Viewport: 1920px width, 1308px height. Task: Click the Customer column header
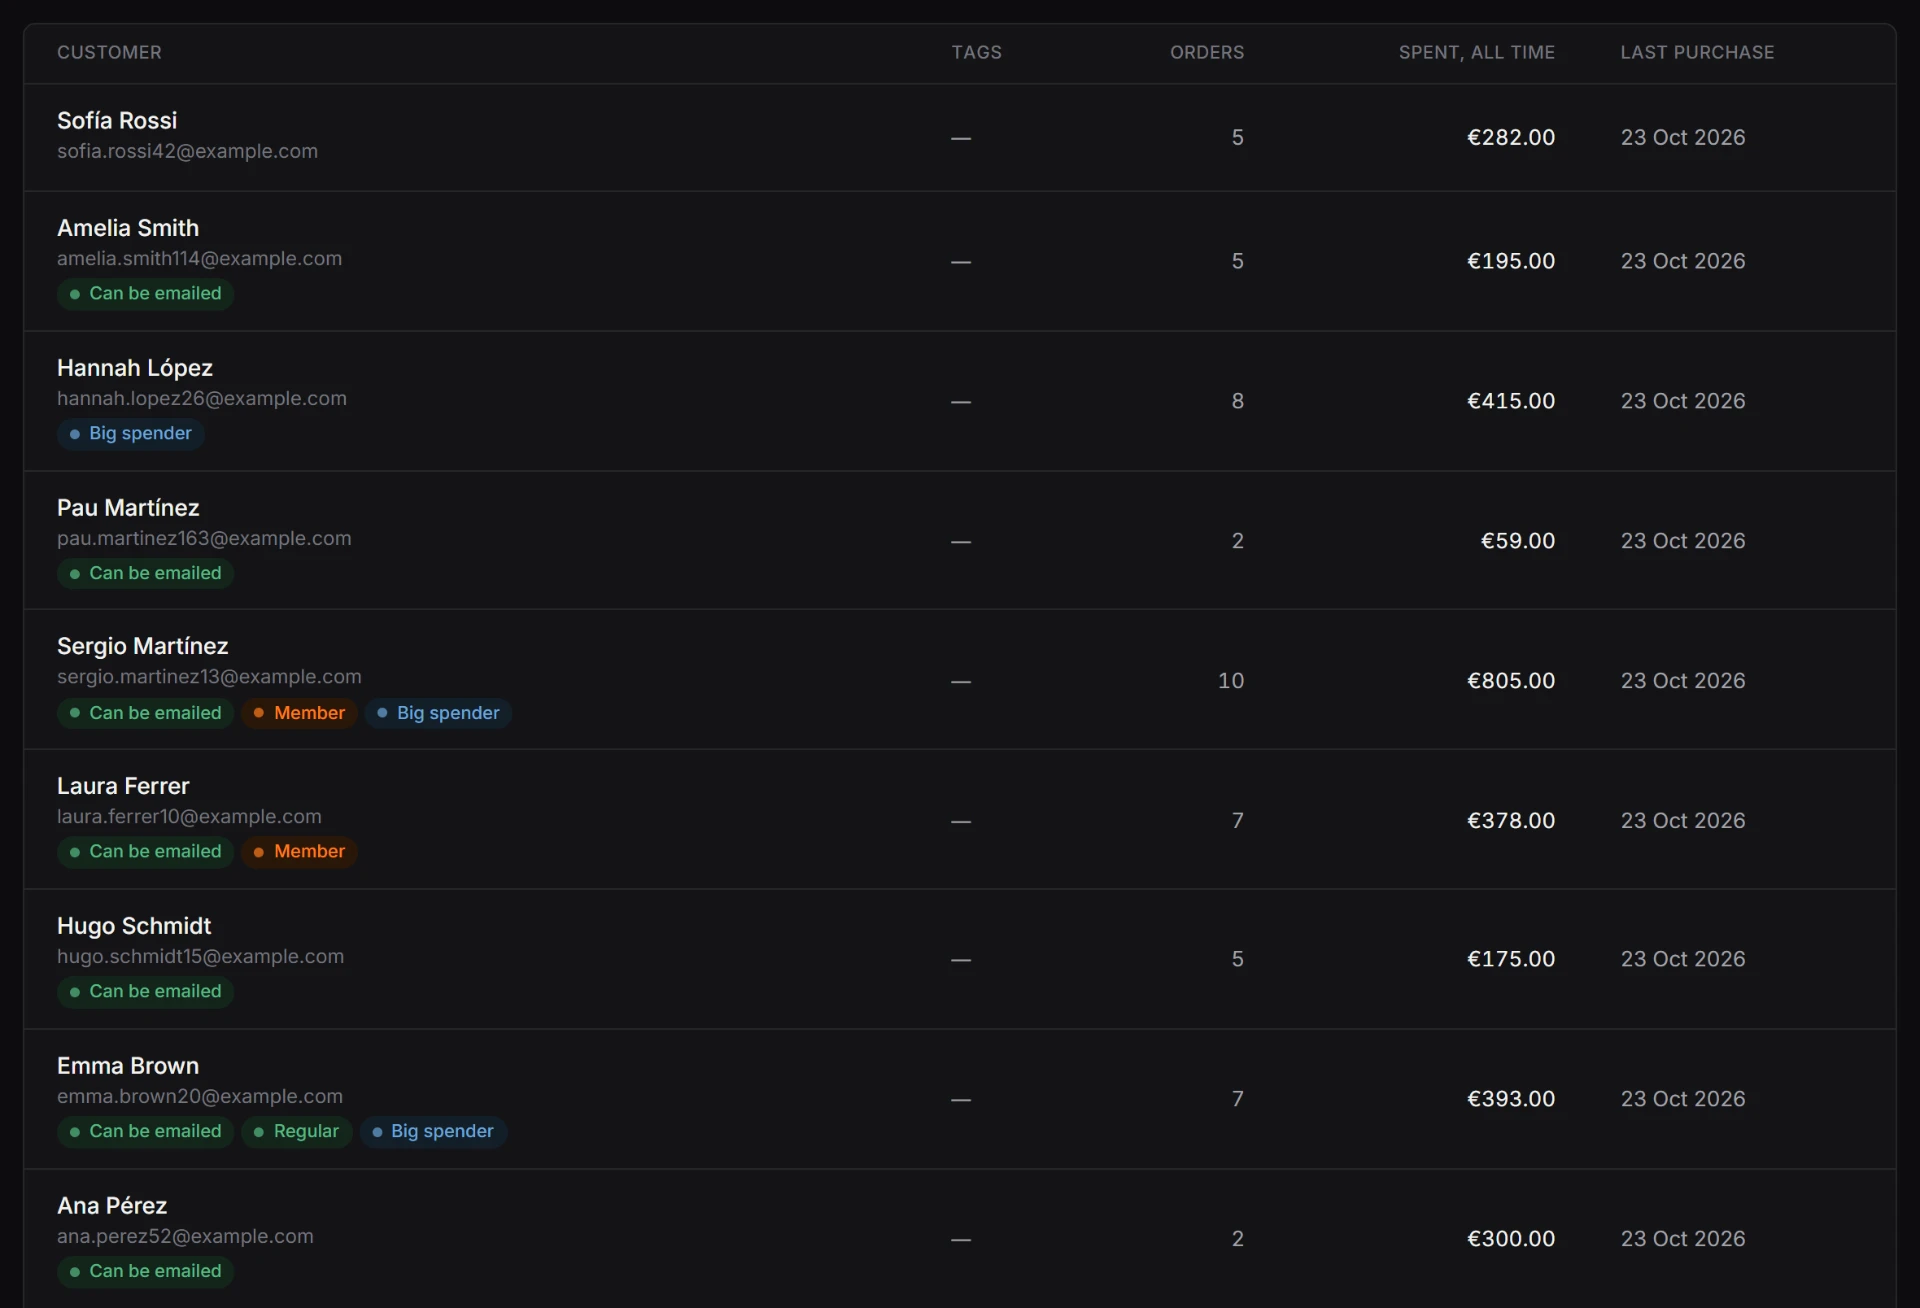[x=109, y=52]
